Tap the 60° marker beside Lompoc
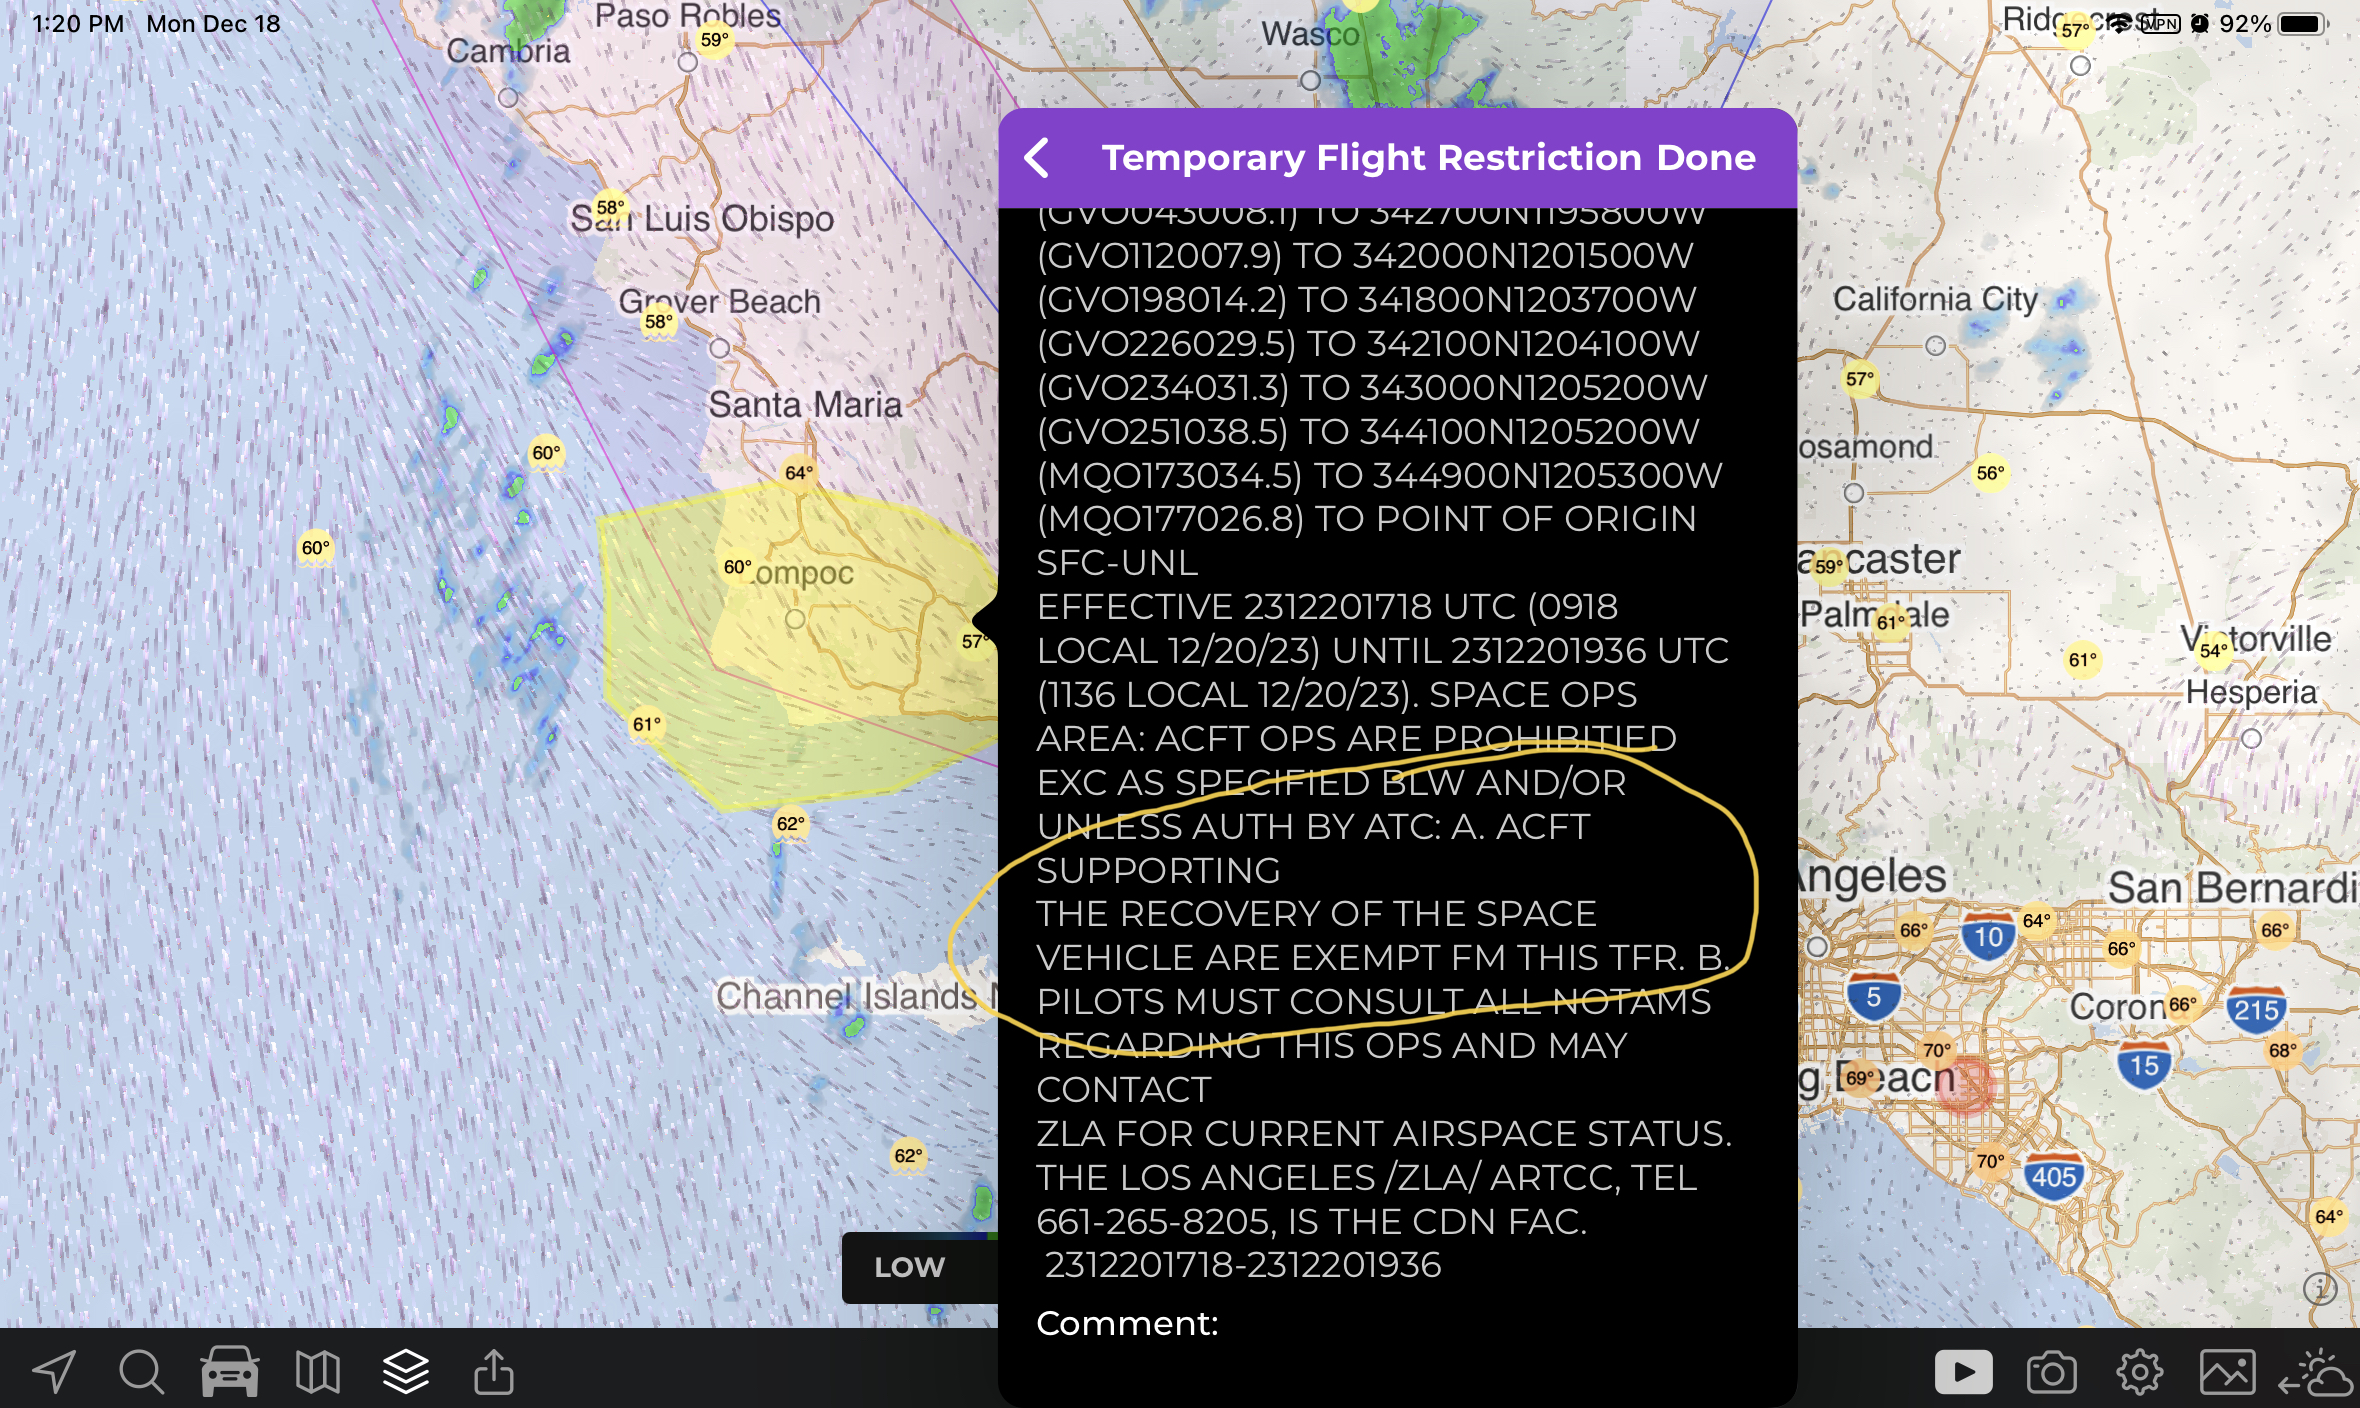The image size is (2360, 1408). click(737, 567)
